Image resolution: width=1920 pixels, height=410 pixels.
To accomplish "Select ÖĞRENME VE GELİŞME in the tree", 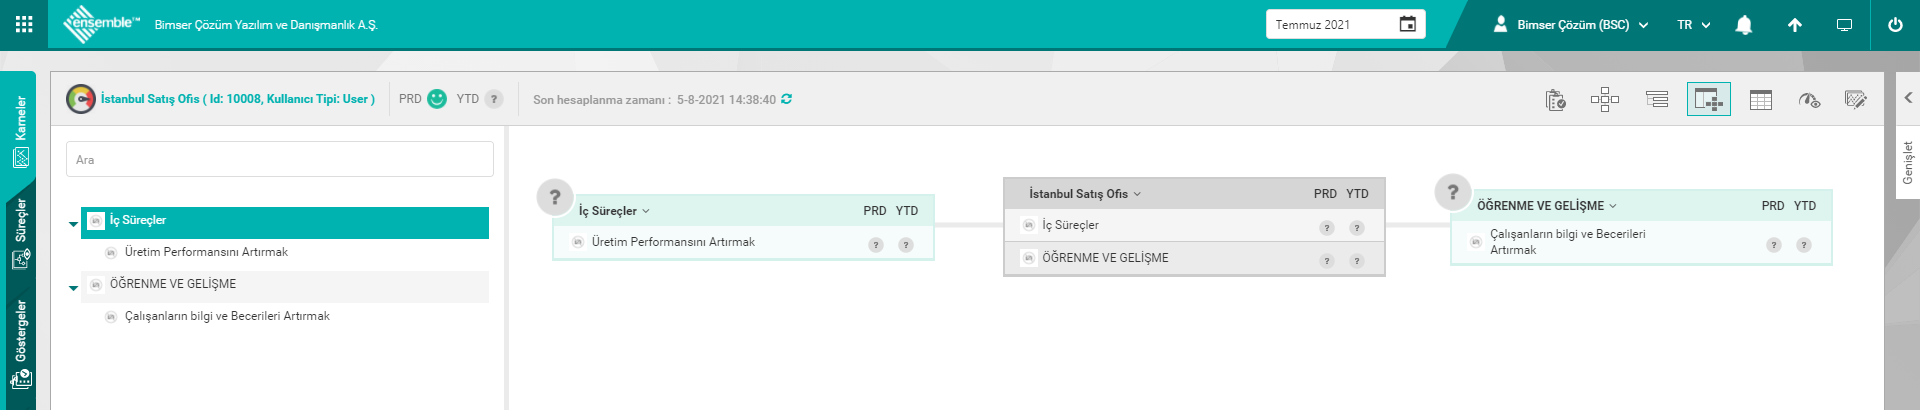I will (285, 285).
